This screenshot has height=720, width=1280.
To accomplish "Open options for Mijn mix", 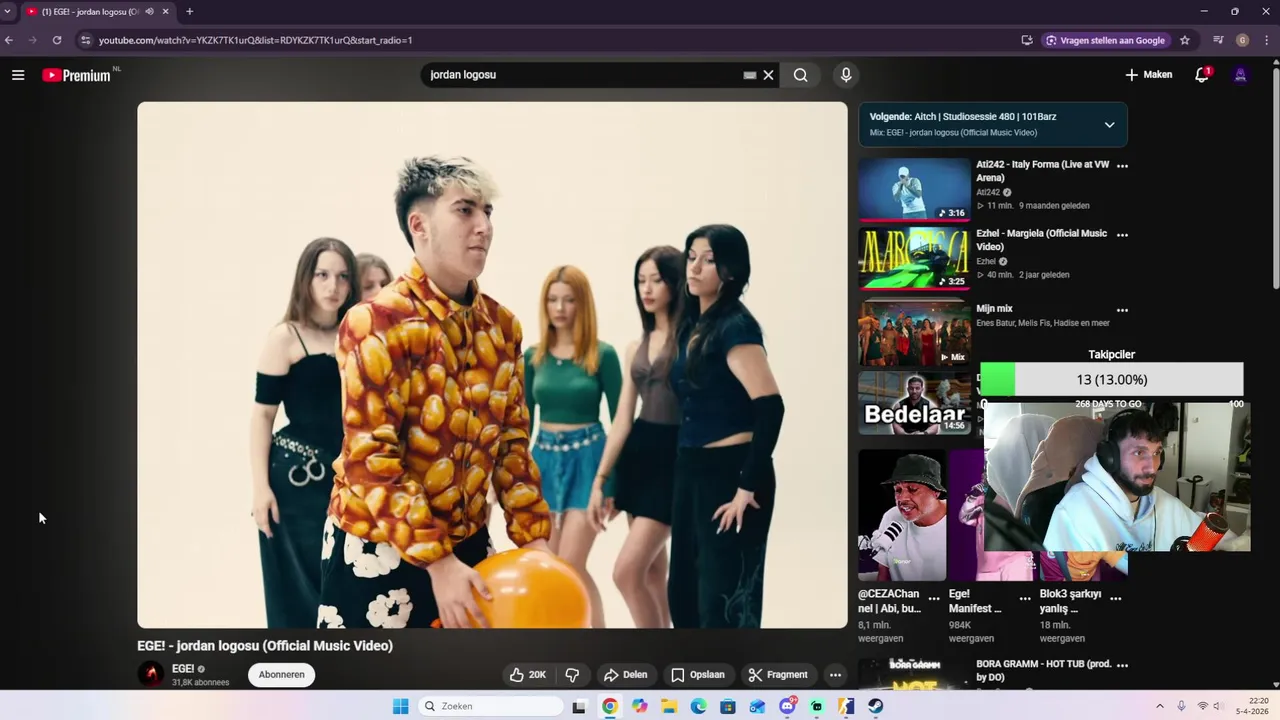I will tap(1122, 311).
